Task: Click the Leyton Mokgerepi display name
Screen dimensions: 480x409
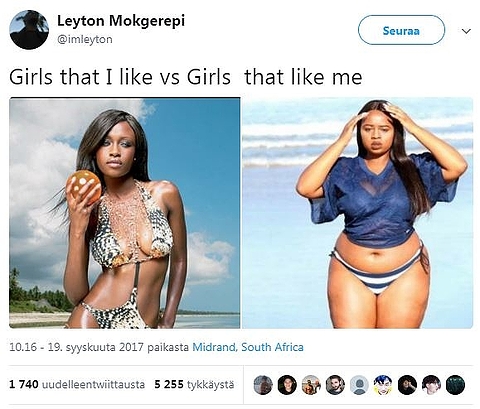Action: [121, 21]
